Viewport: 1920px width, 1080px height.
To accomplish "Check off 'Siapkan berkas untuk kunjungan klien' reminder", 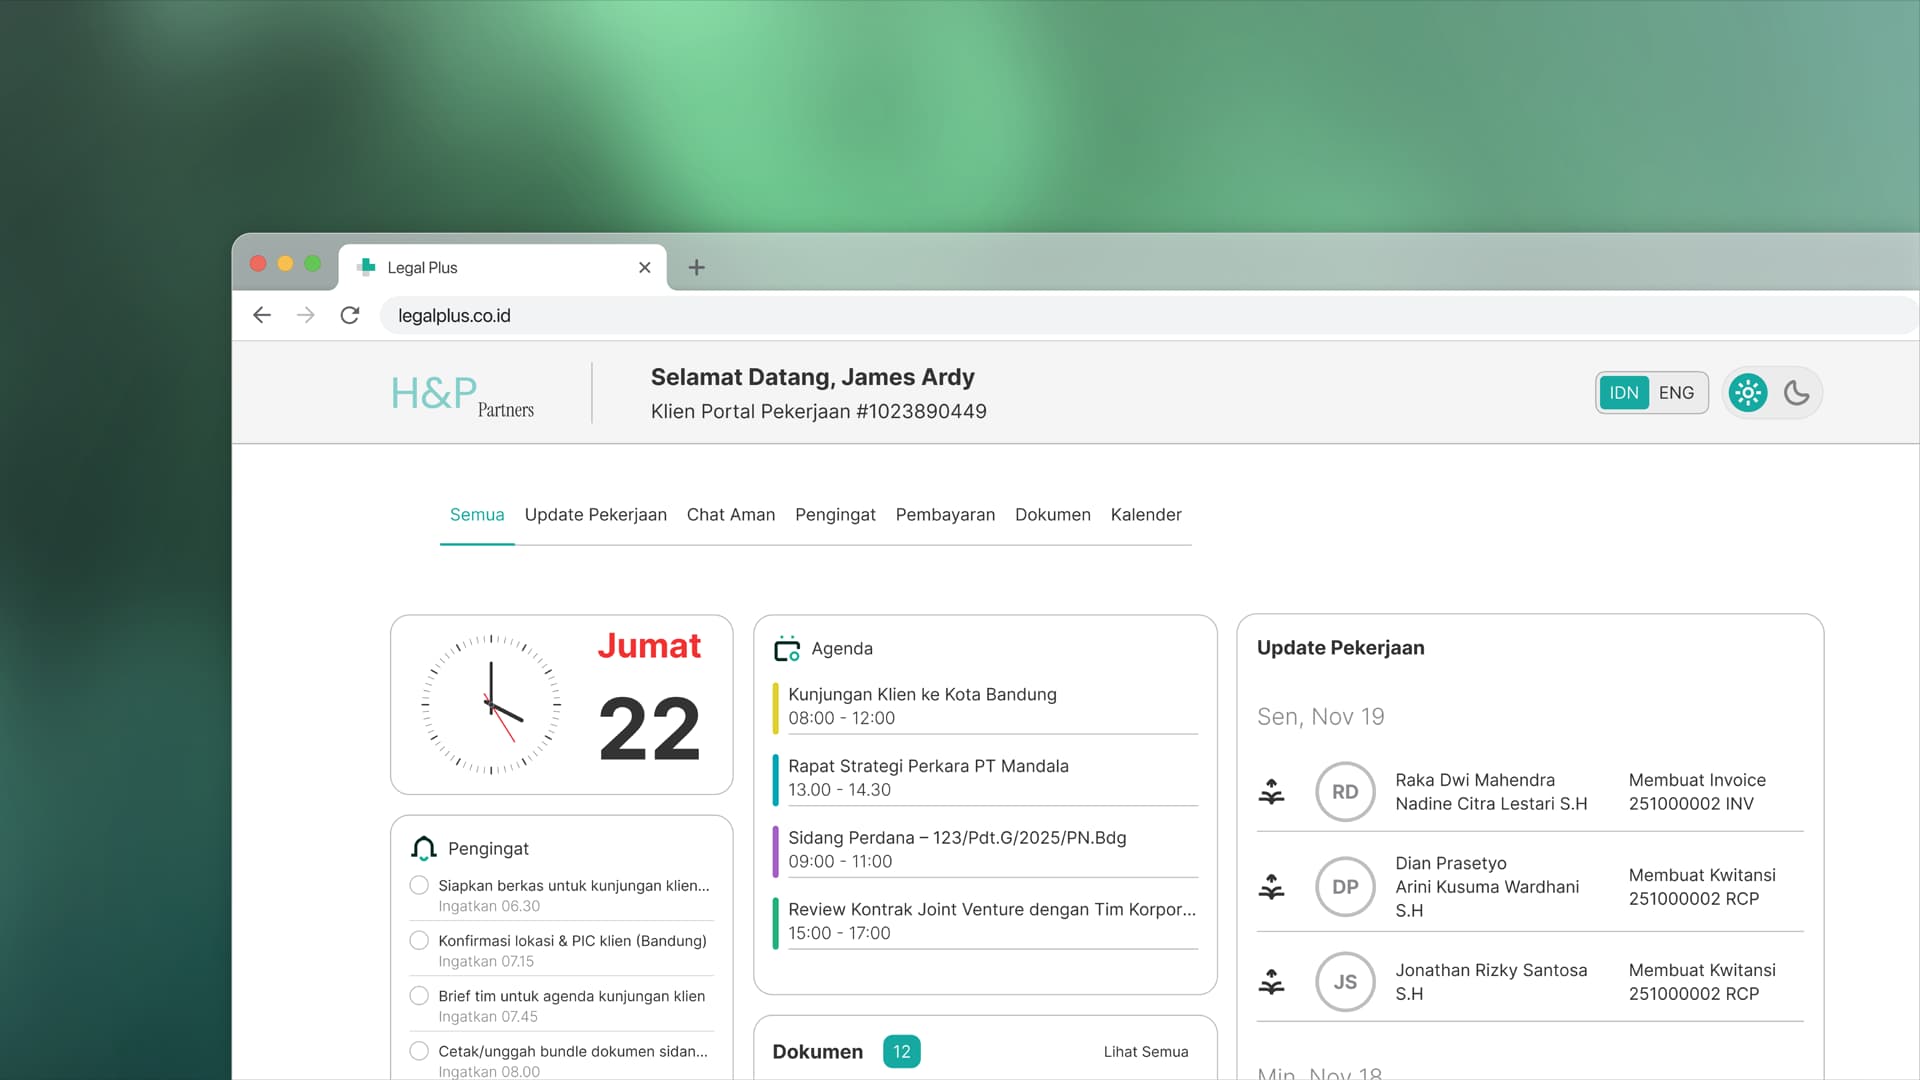I will coord(420,886).
